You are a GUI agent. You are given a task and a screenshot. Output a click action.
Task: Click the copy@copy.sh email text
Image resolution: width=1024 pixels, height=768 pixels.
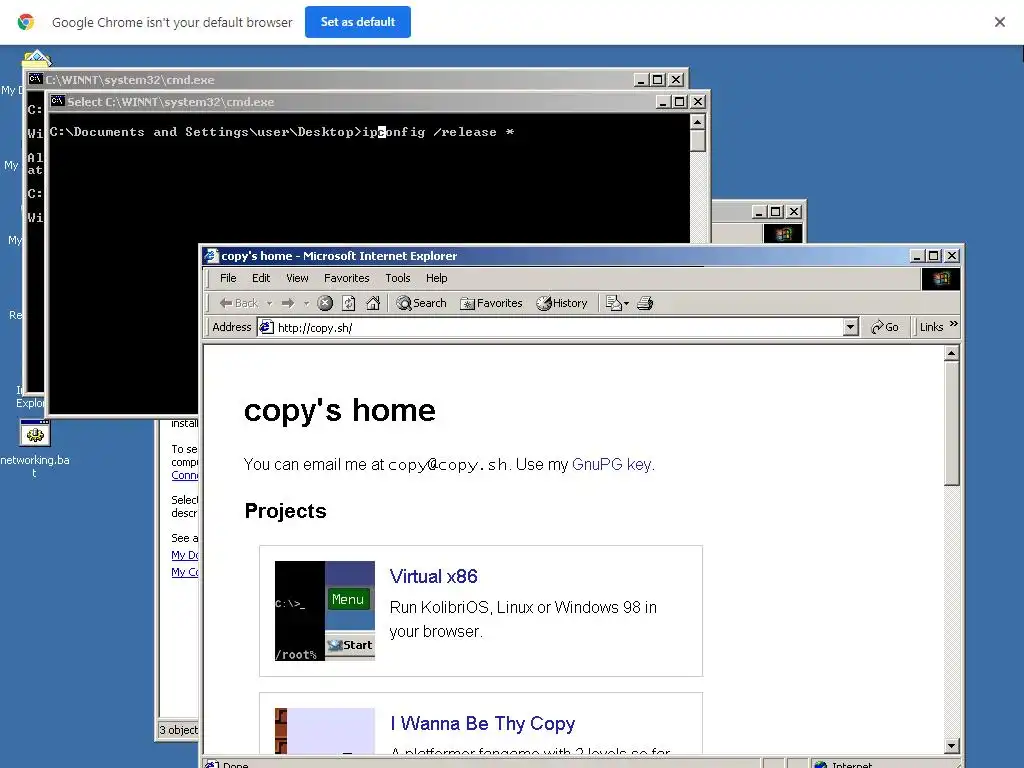pyautogui.click(x=447, y=464)
